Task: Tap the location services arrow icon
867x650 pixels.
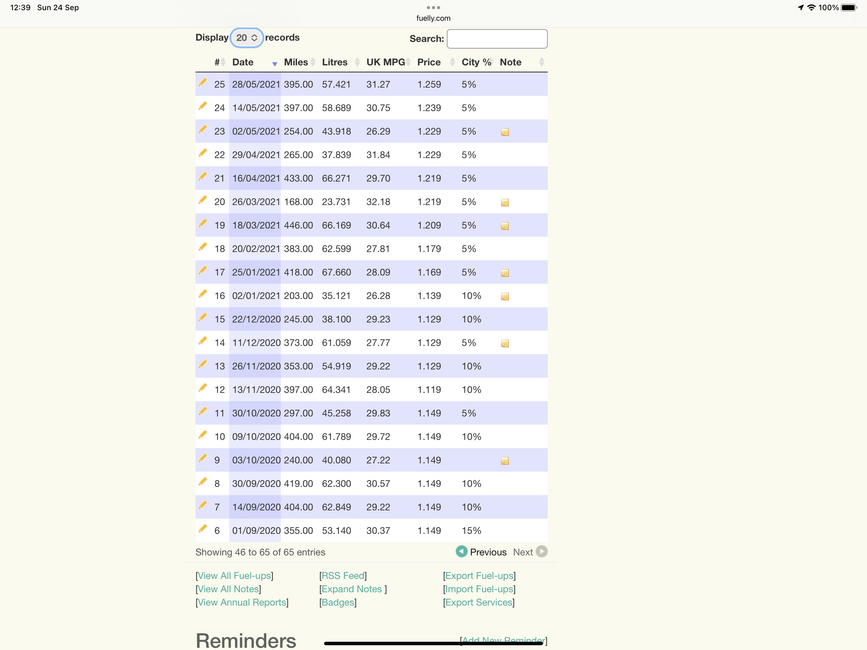Action: (x=800, y=7)
